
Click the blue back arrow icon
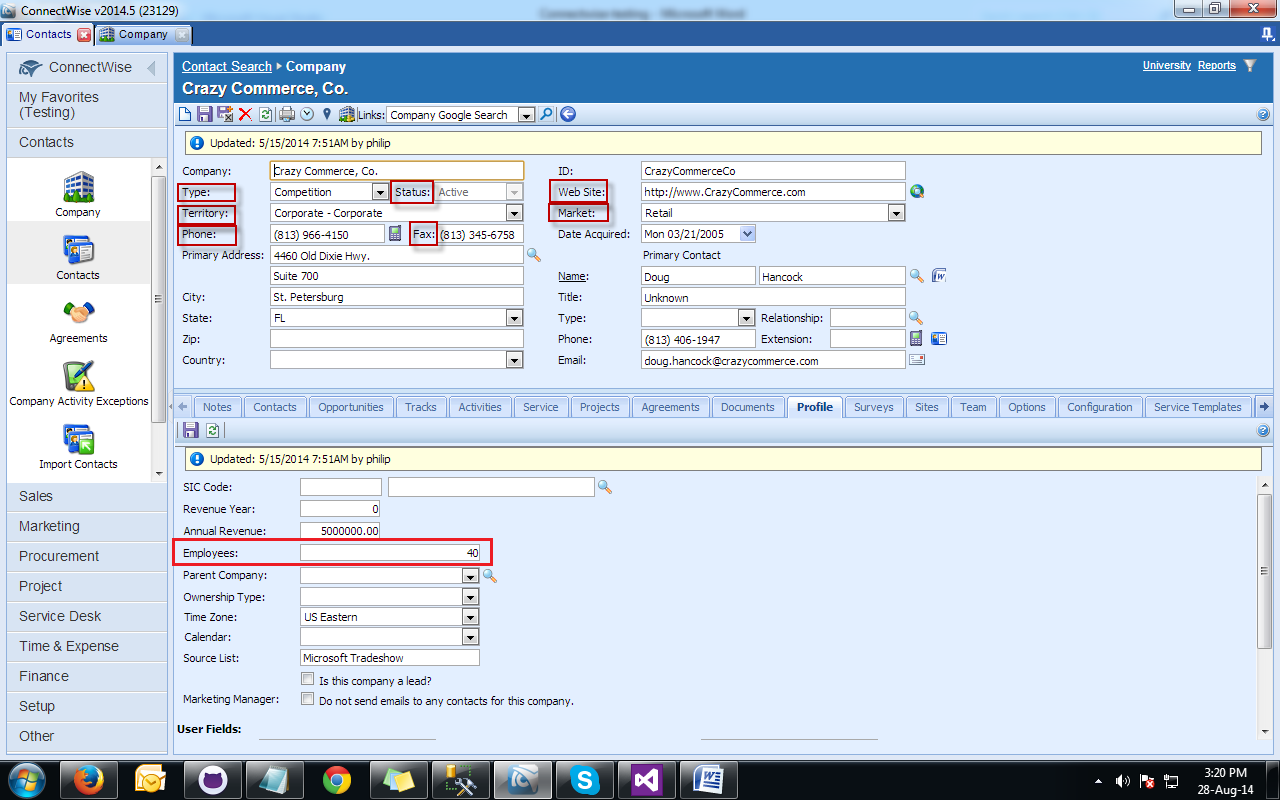(568, 115)
